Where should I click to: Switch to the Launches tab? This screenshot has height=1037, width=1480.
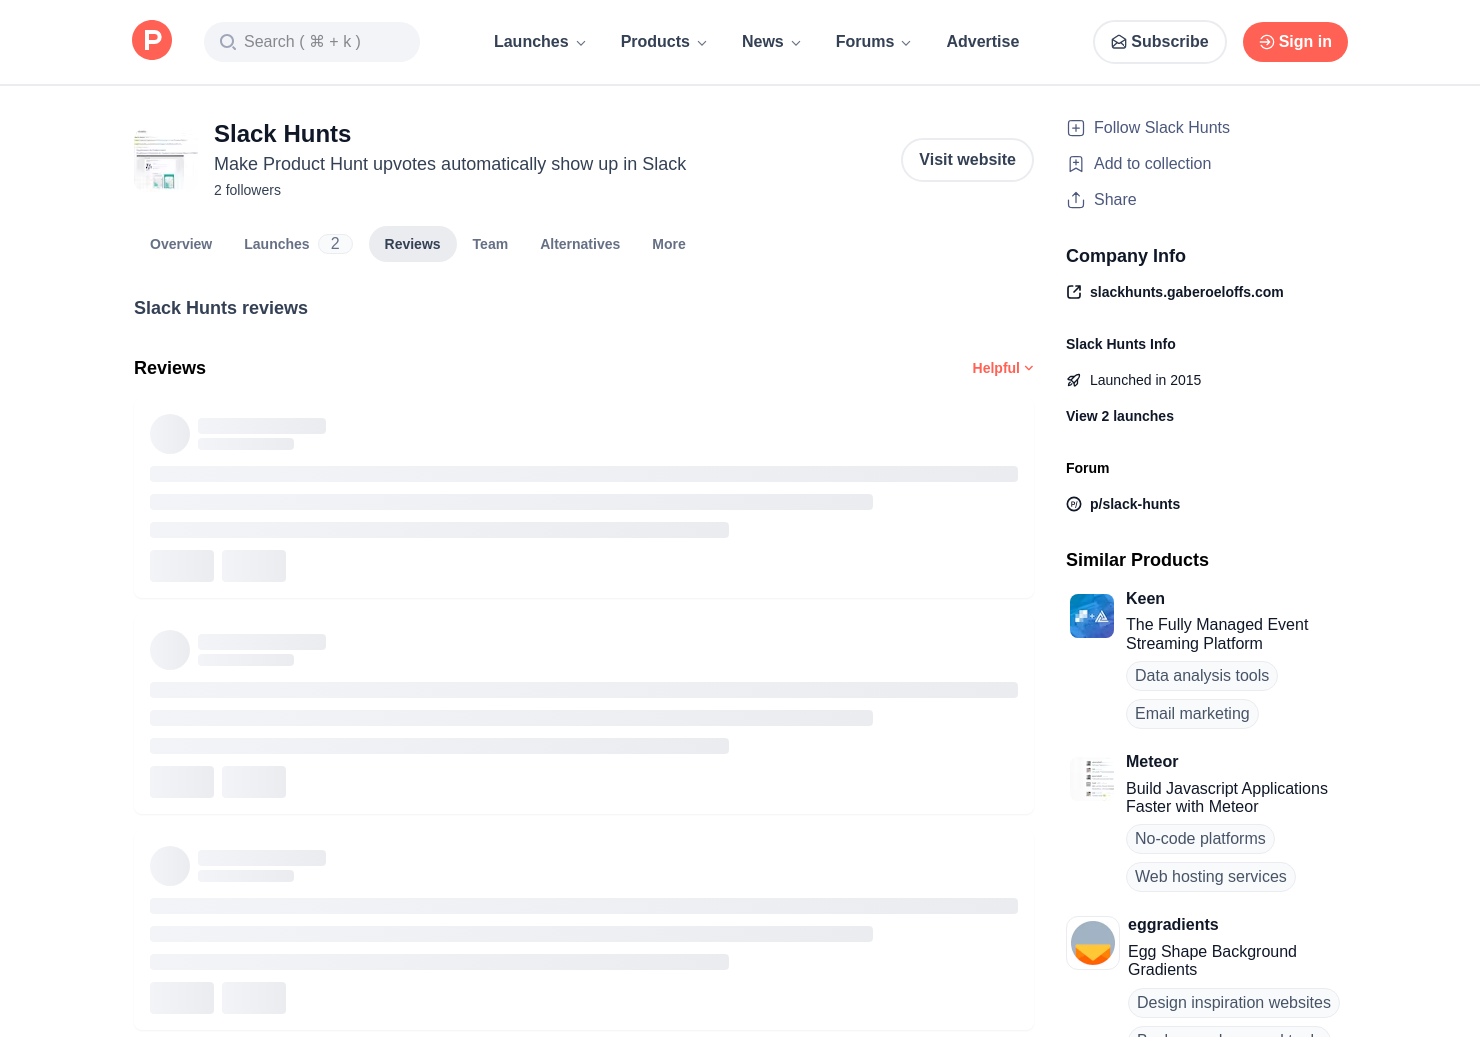tap(298, 244)
